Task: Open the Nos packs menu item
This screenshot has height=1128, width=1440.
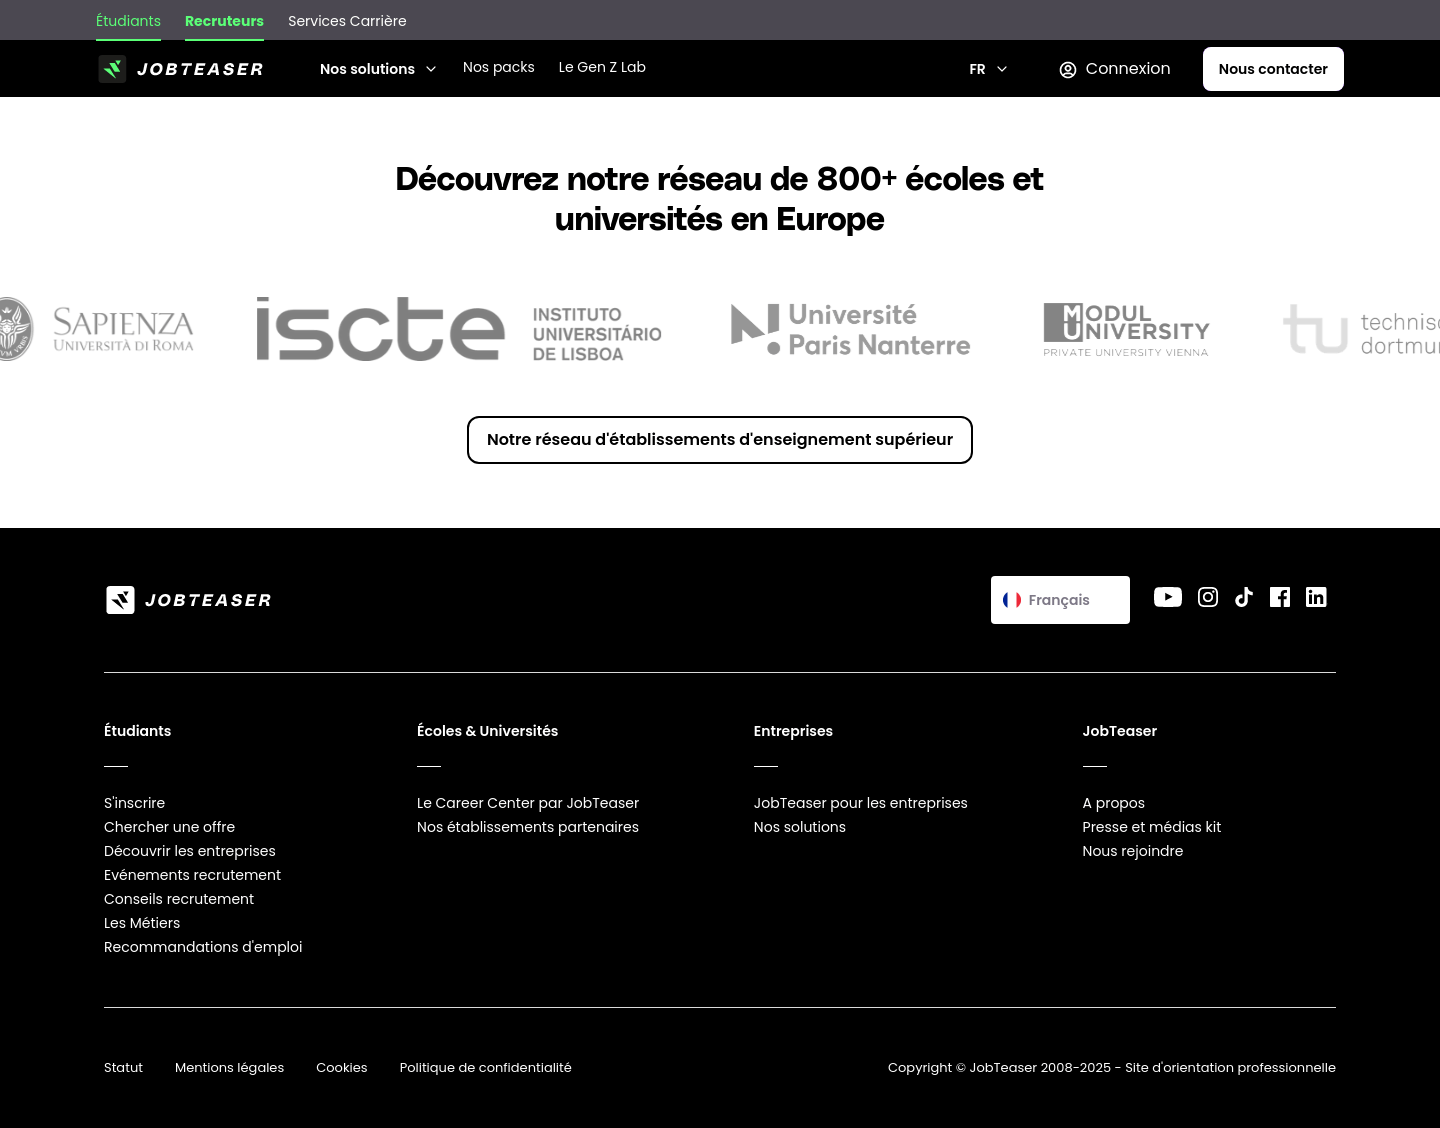Action: 498,67
